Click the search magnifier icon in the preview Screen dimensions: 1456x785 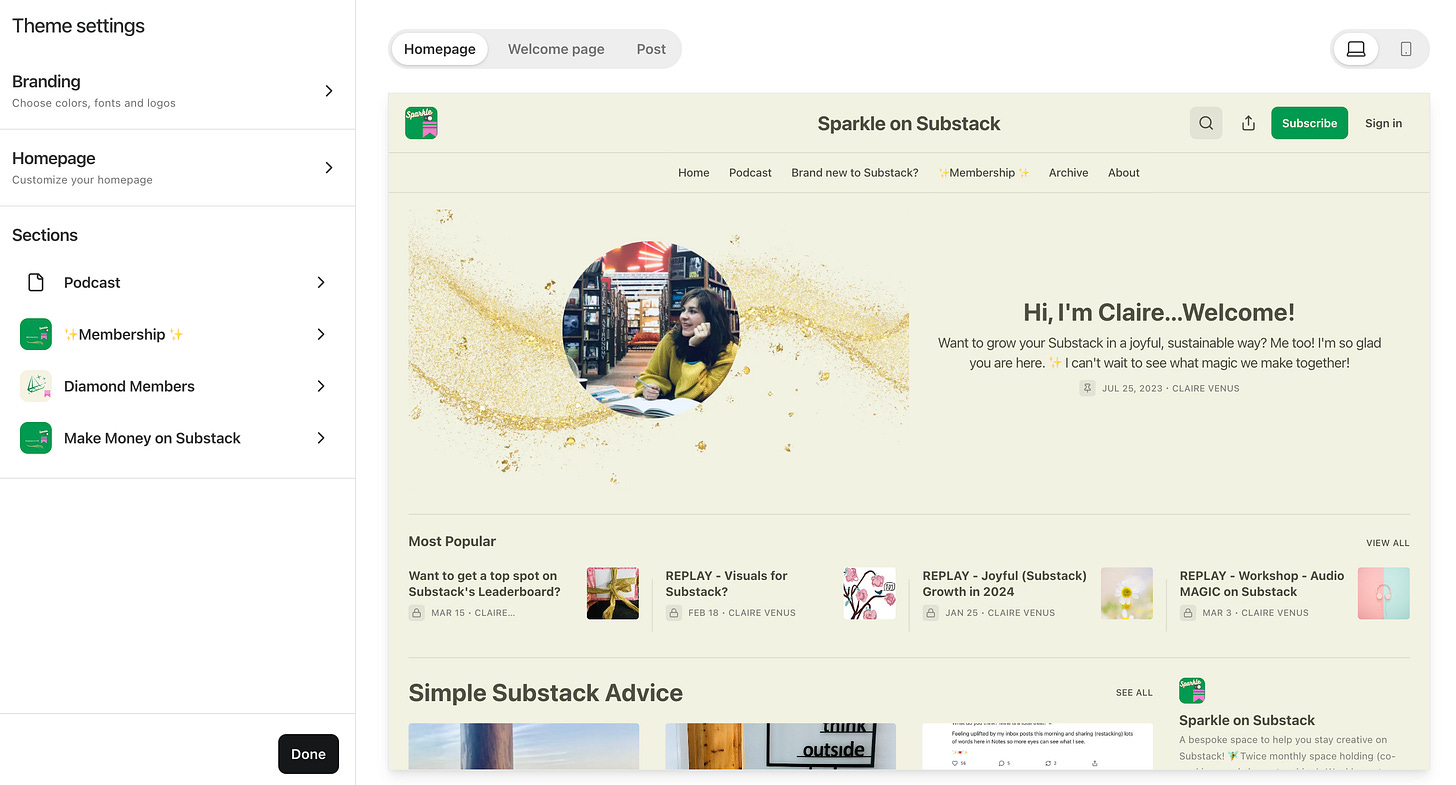1206,123
